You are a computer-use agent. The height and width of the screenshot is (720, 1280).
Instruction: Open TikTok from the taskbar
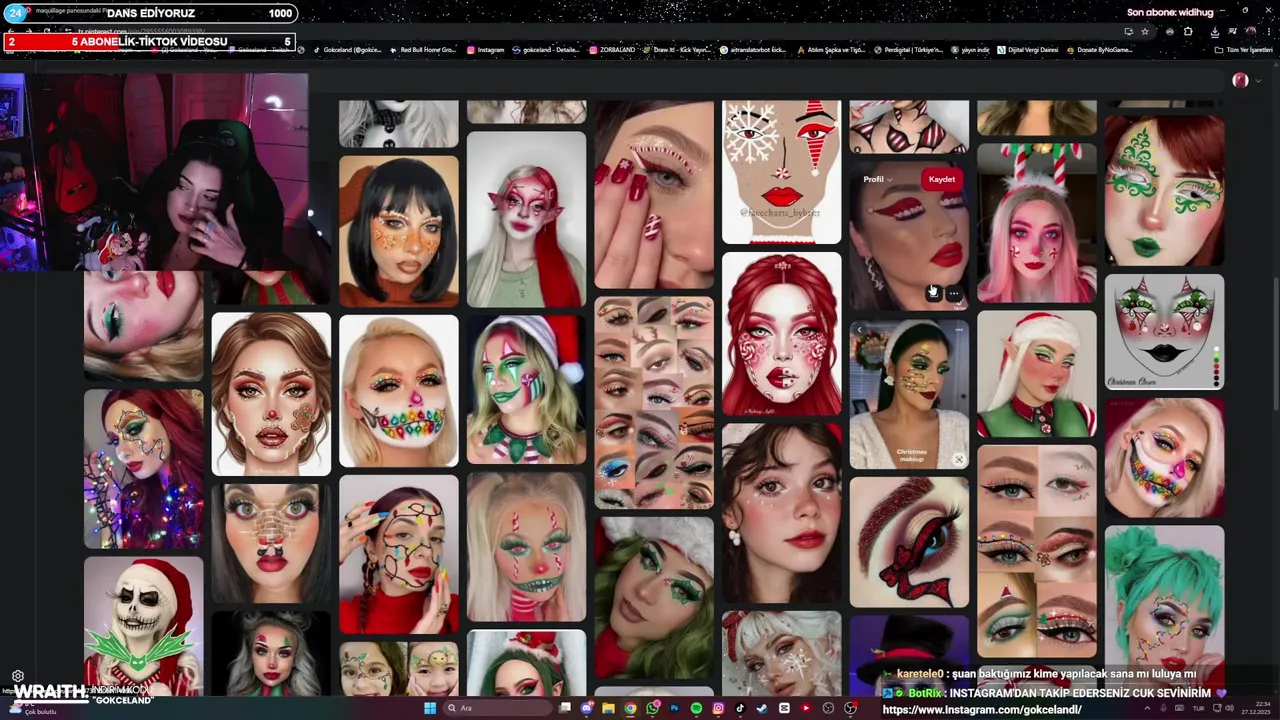pyautogui.click(x=740, y=708)
